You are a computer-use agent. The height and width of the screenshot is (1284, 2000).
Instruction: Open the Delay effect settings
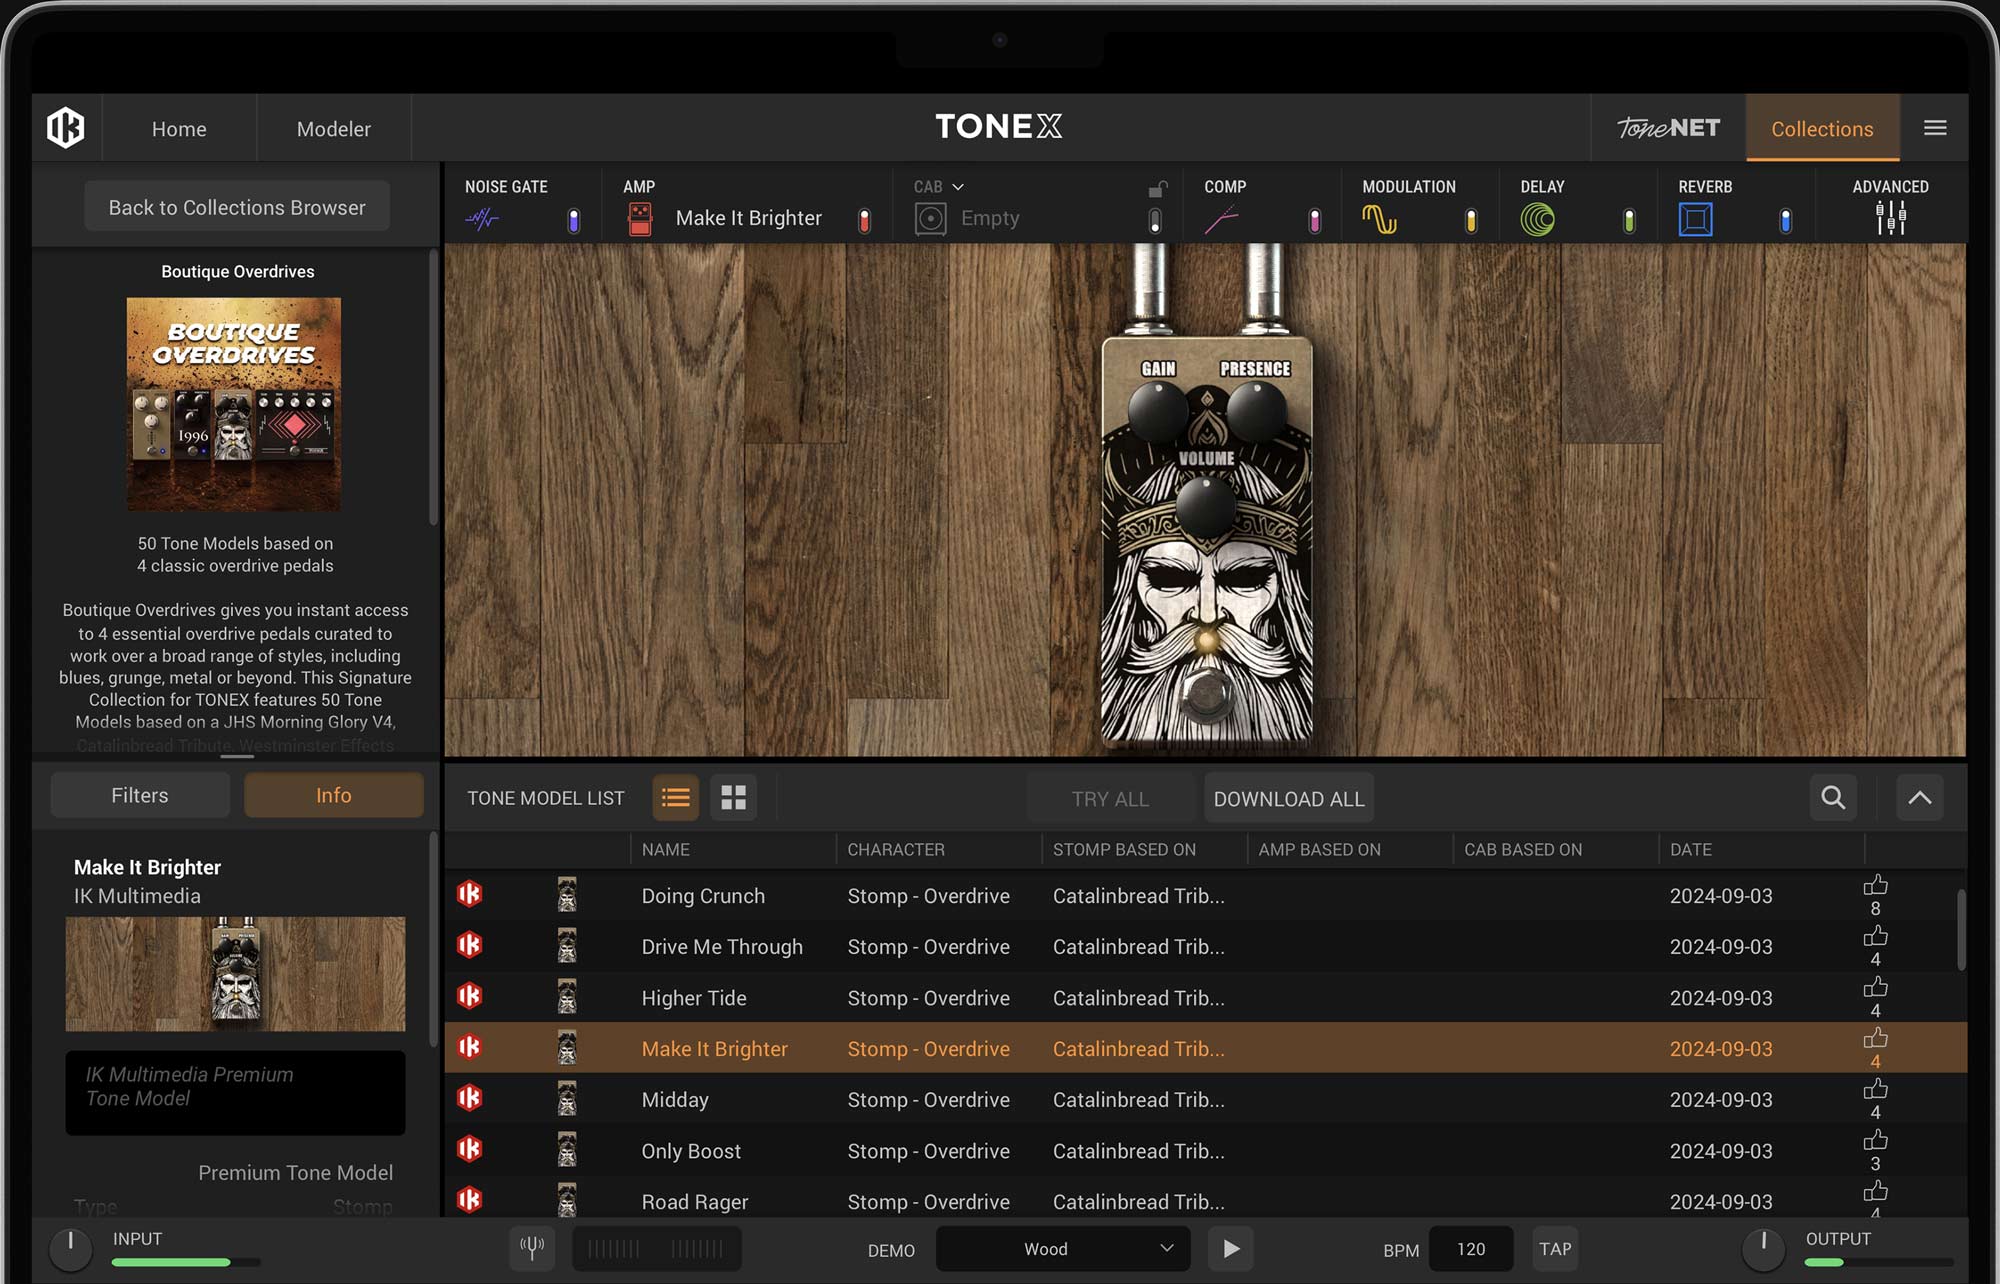pos(1537,218)
